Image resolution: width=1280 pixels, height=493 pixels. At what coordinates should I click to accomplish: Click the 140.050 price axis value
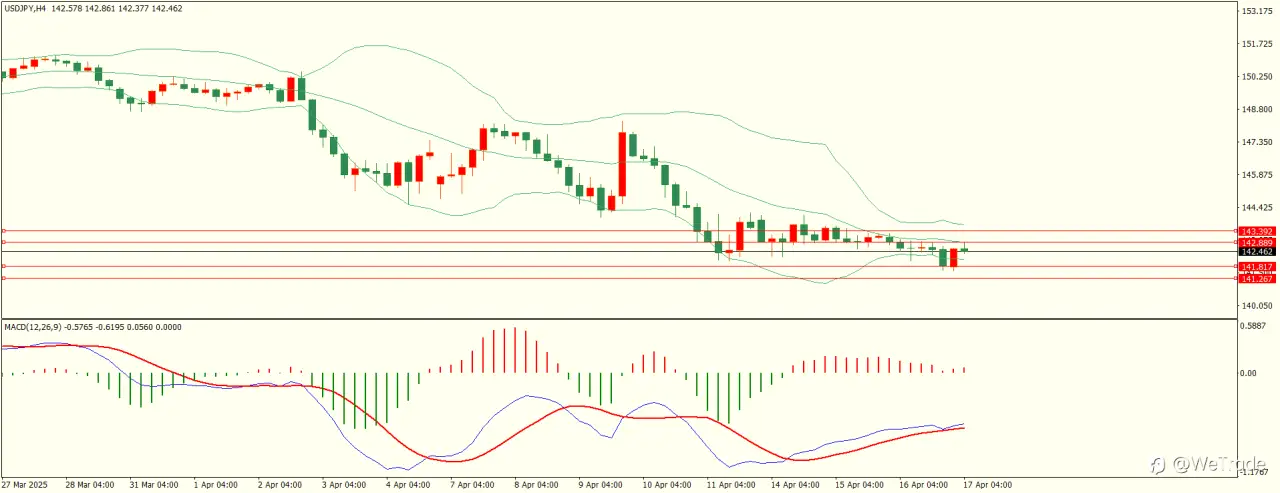pos(1256,305)
